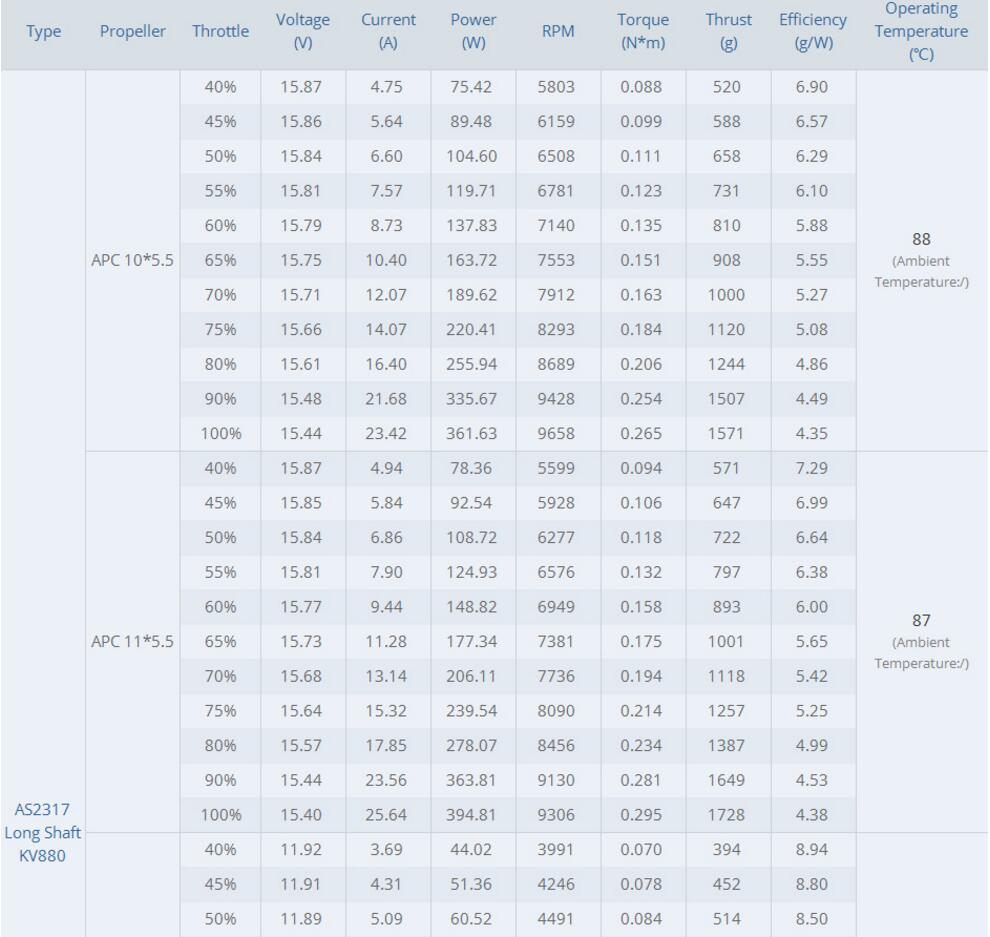Viewport: 990px width, 937px height.
Task: Select the Propeller column header
Action: [132, 32]
